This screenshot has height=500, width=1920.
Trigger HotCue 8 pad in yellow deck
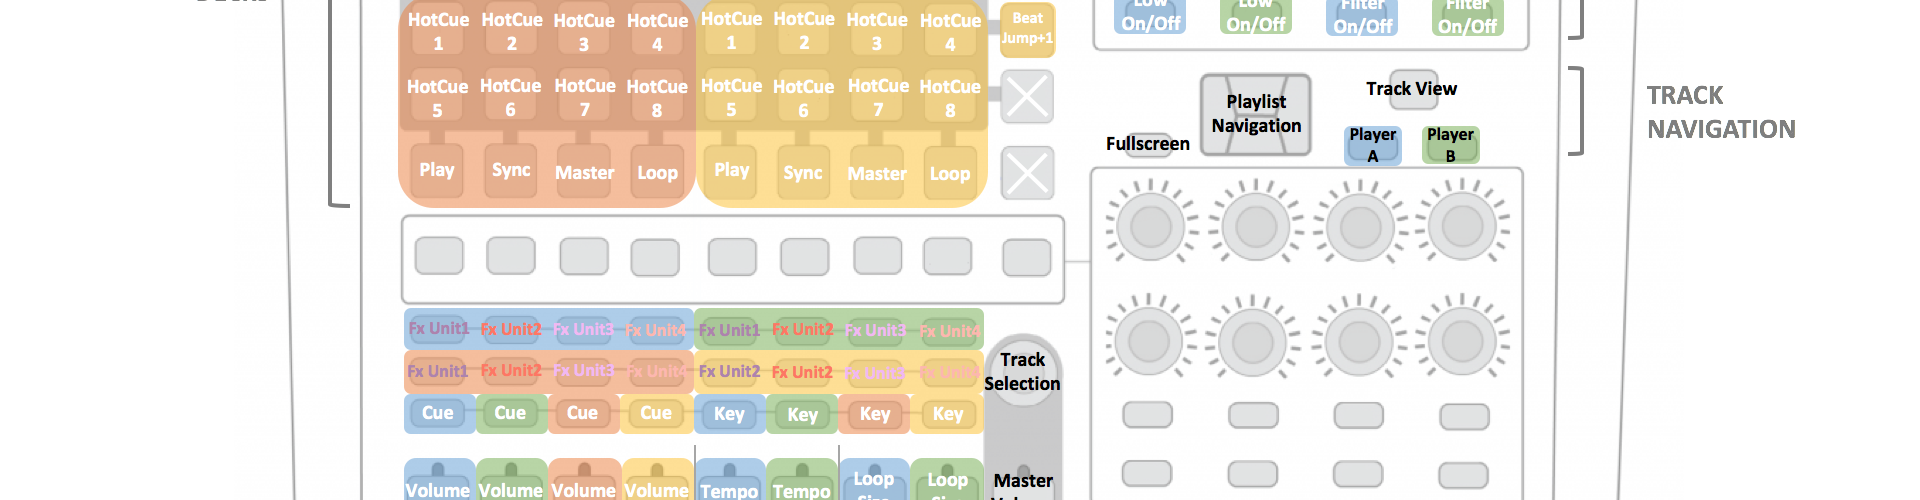[x=950, y=97]
